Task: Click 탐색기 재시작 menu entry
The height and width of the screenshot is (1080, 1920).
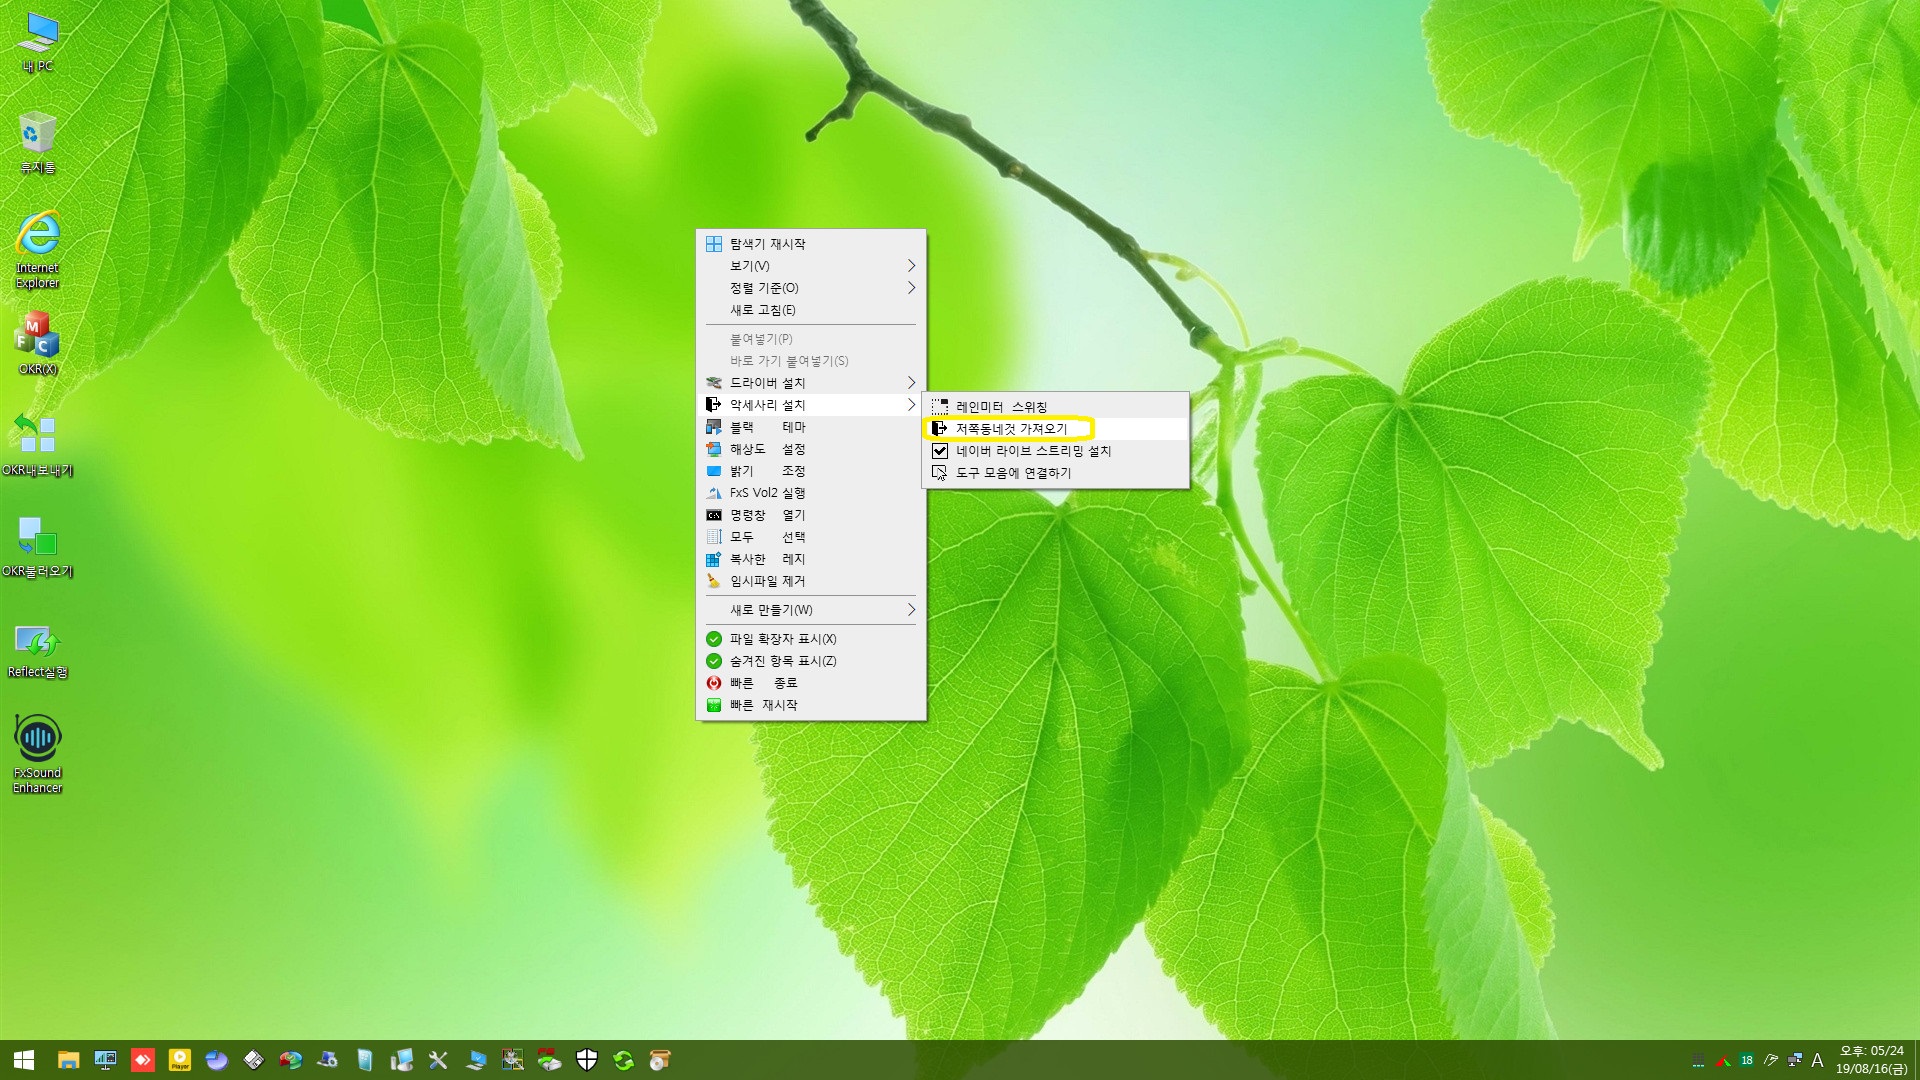Action: click(811, 244)
